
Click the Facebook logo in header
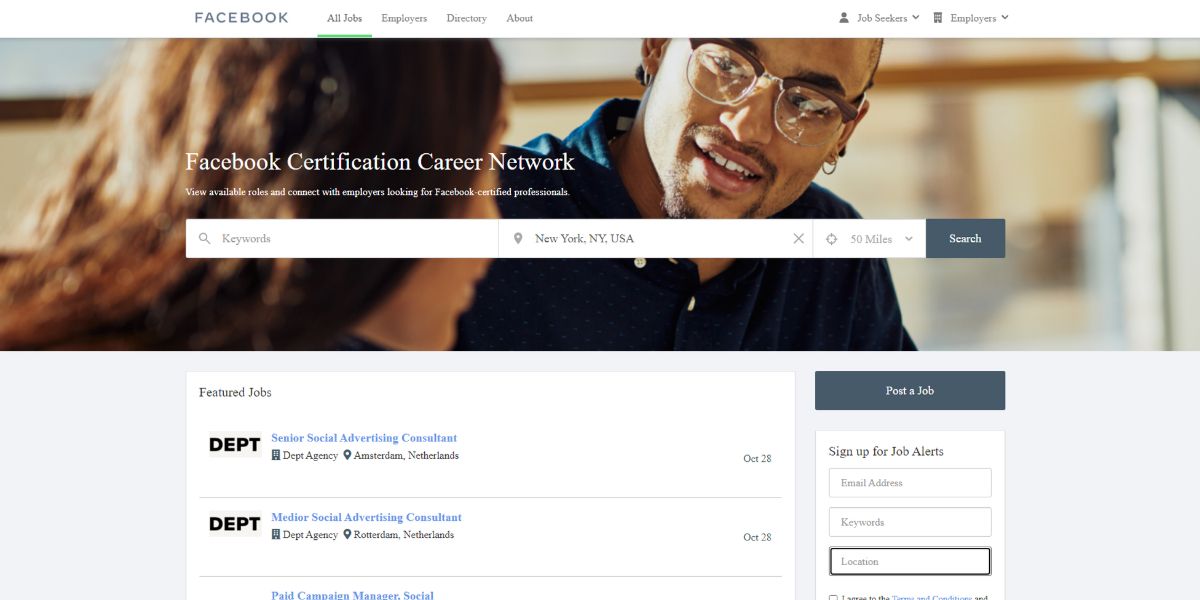pos(241,18)
